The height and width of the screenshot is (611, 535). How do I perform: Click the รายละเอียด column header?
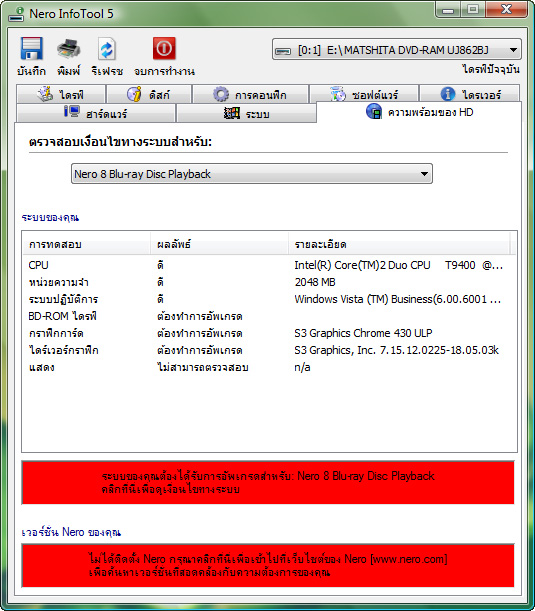pyautogui.click(x=399, y=244)
